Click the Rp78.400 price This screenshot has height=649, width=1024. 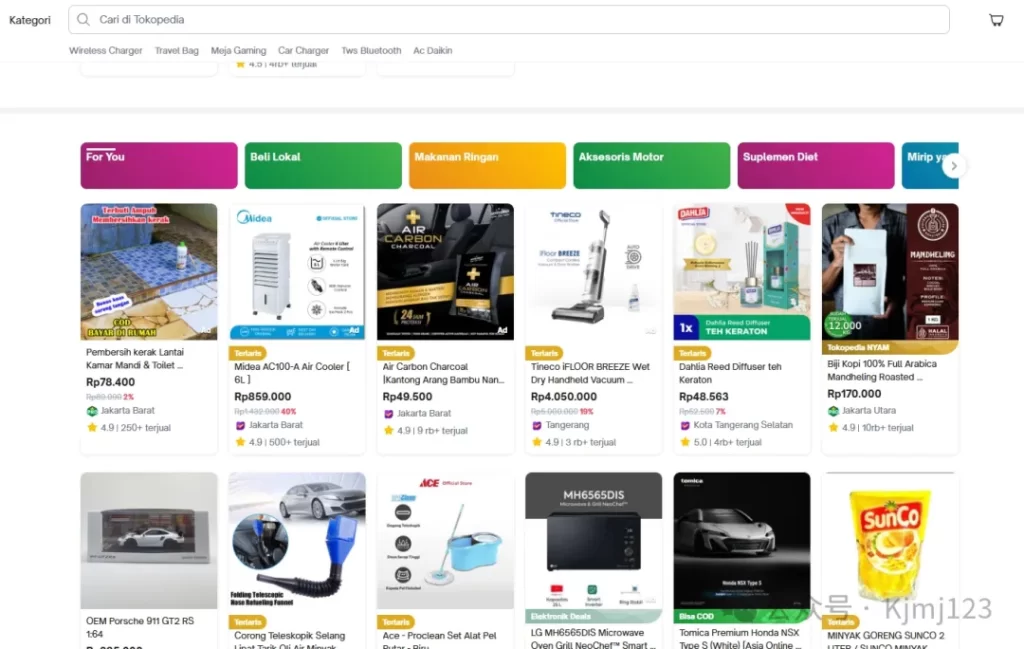pos(110,382)
